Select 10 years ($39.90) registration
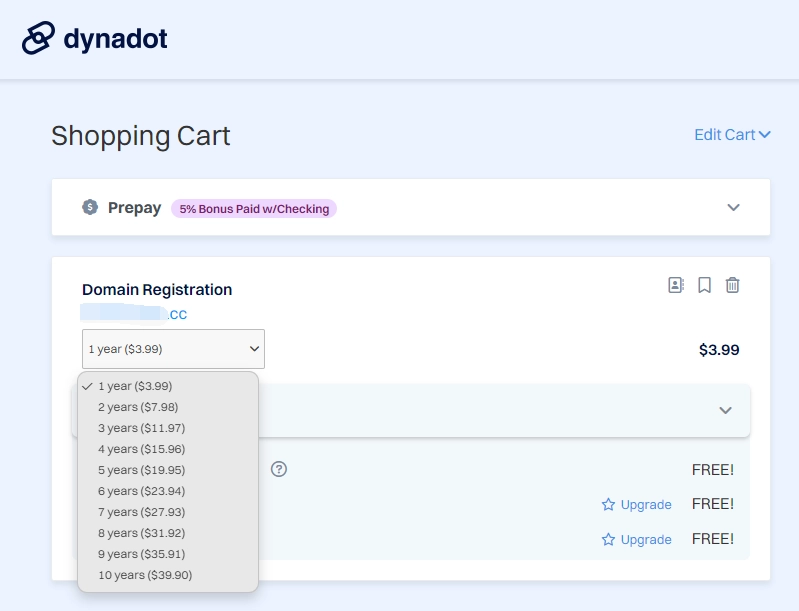Viewport: 799px width, 611px height. point(145,575)
